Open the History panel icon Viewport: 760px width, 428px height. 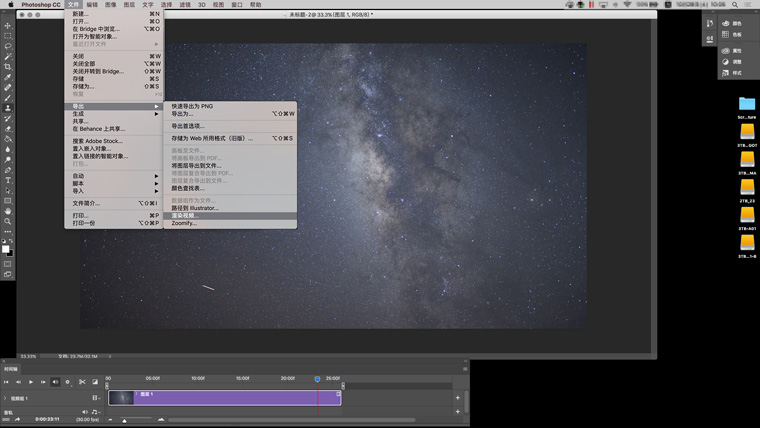pyautogui.click(x=710, y=23)
